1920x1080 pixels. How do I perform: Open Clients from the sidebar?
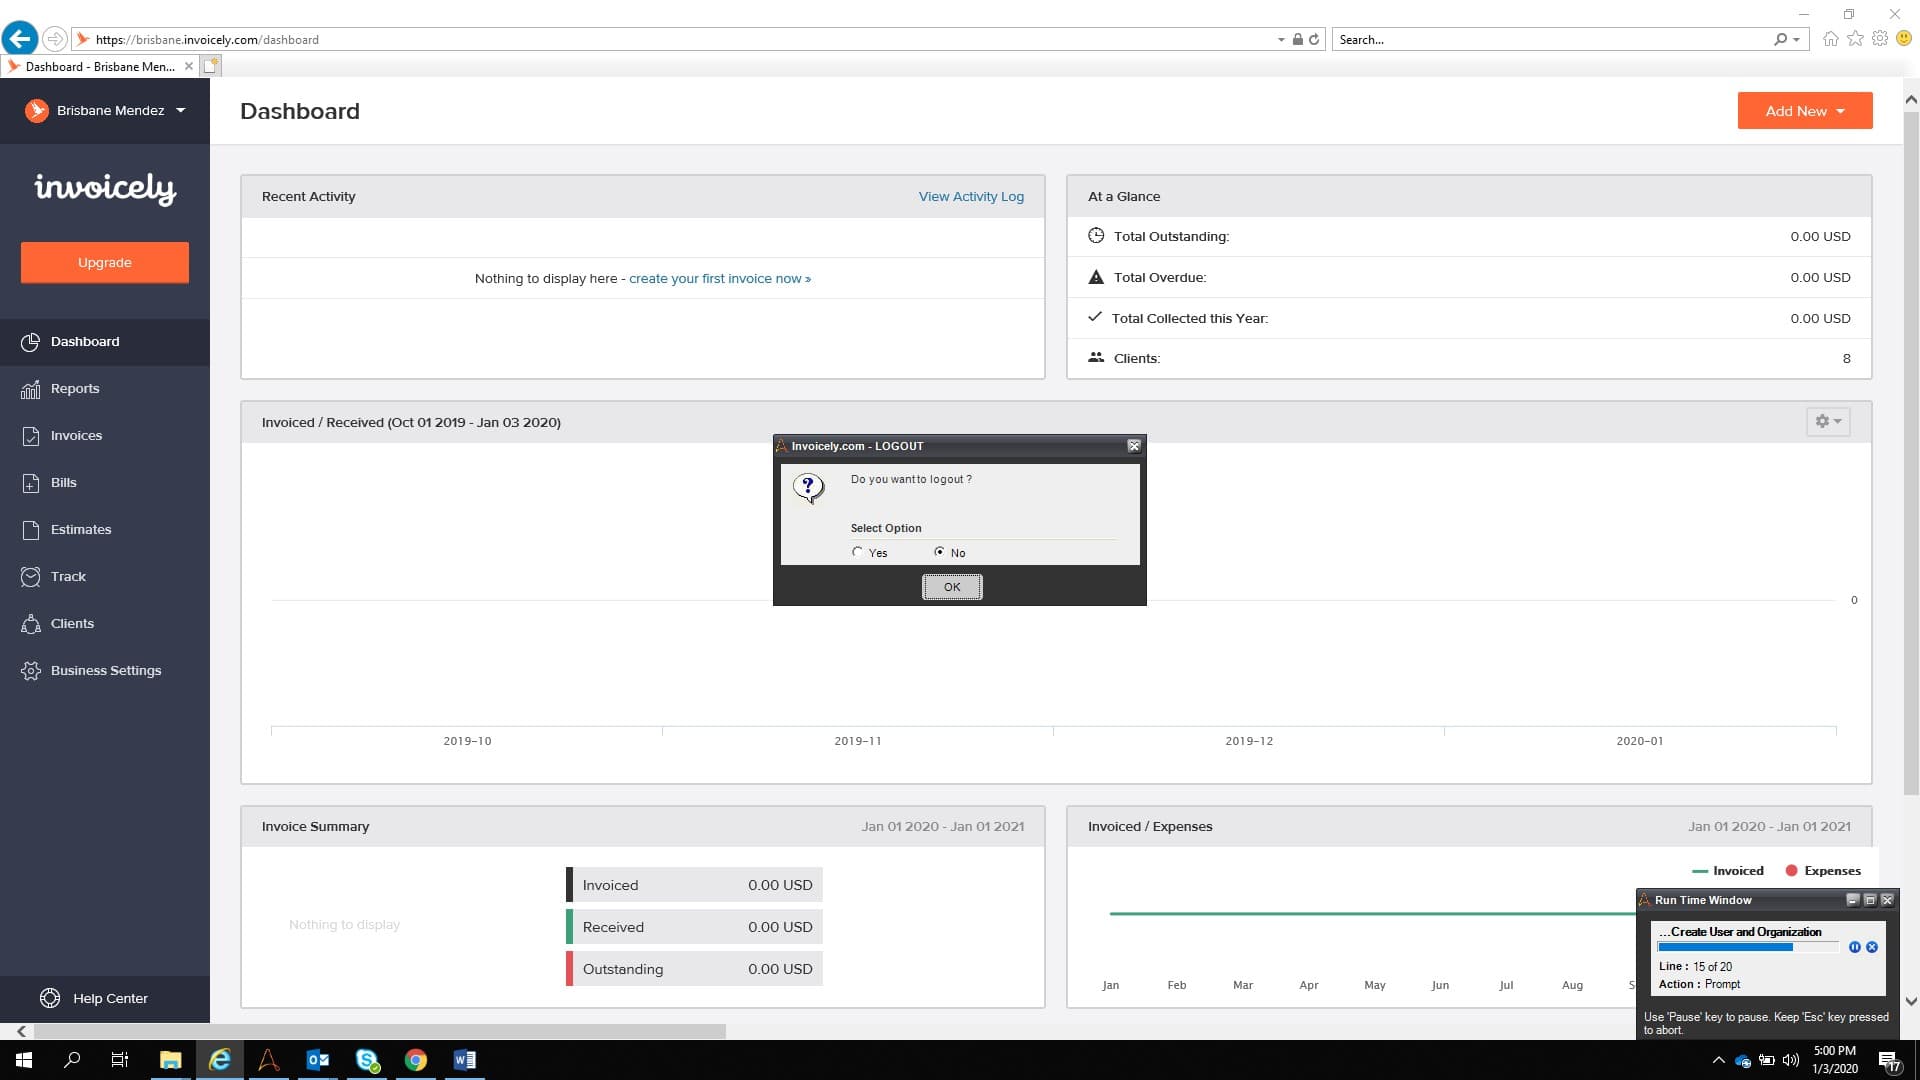105,624
